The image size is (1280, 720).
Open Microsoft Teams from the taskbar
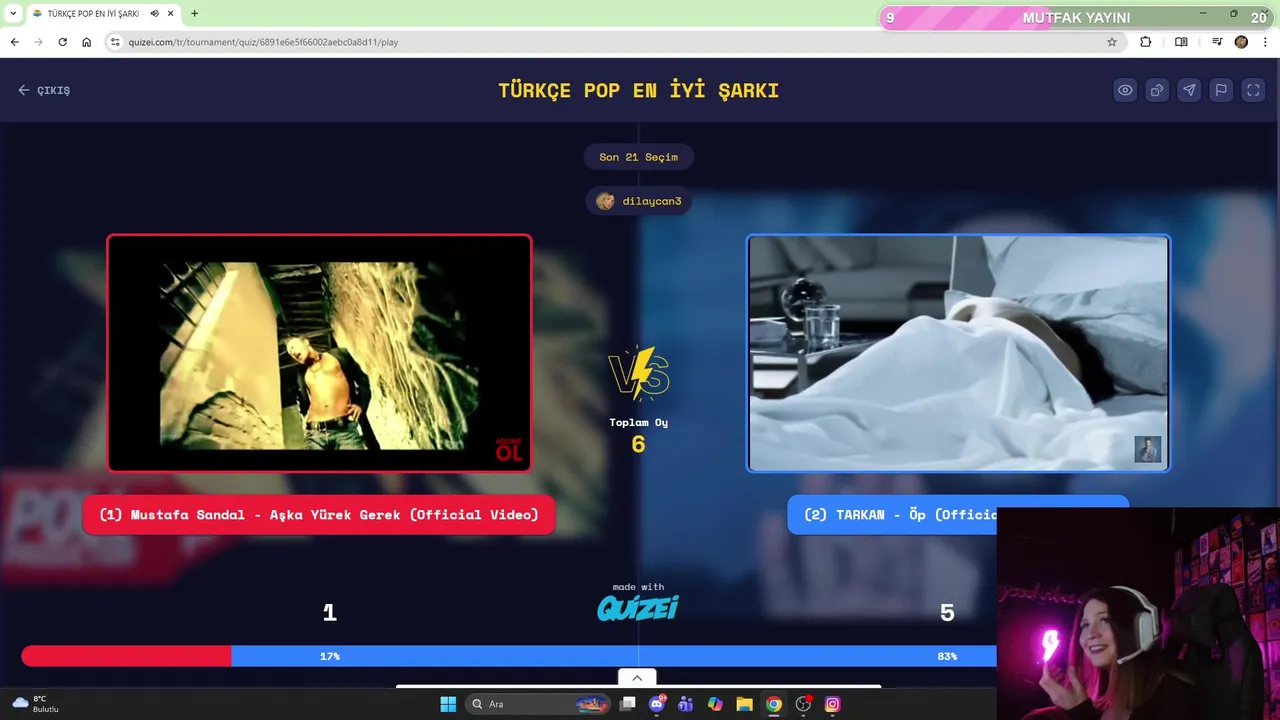685,704
